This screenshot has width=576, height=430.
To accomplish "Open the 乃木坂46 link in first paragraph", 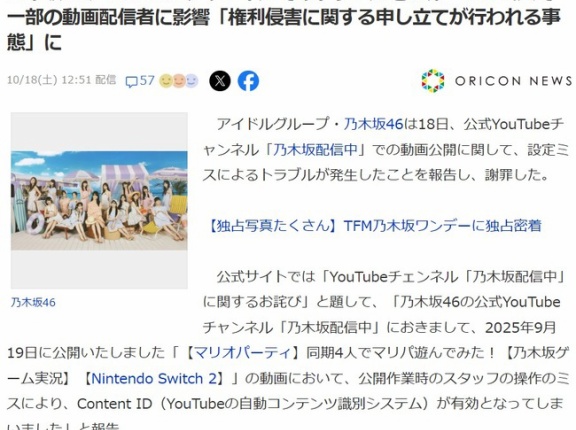I will [x=373, y=124].
